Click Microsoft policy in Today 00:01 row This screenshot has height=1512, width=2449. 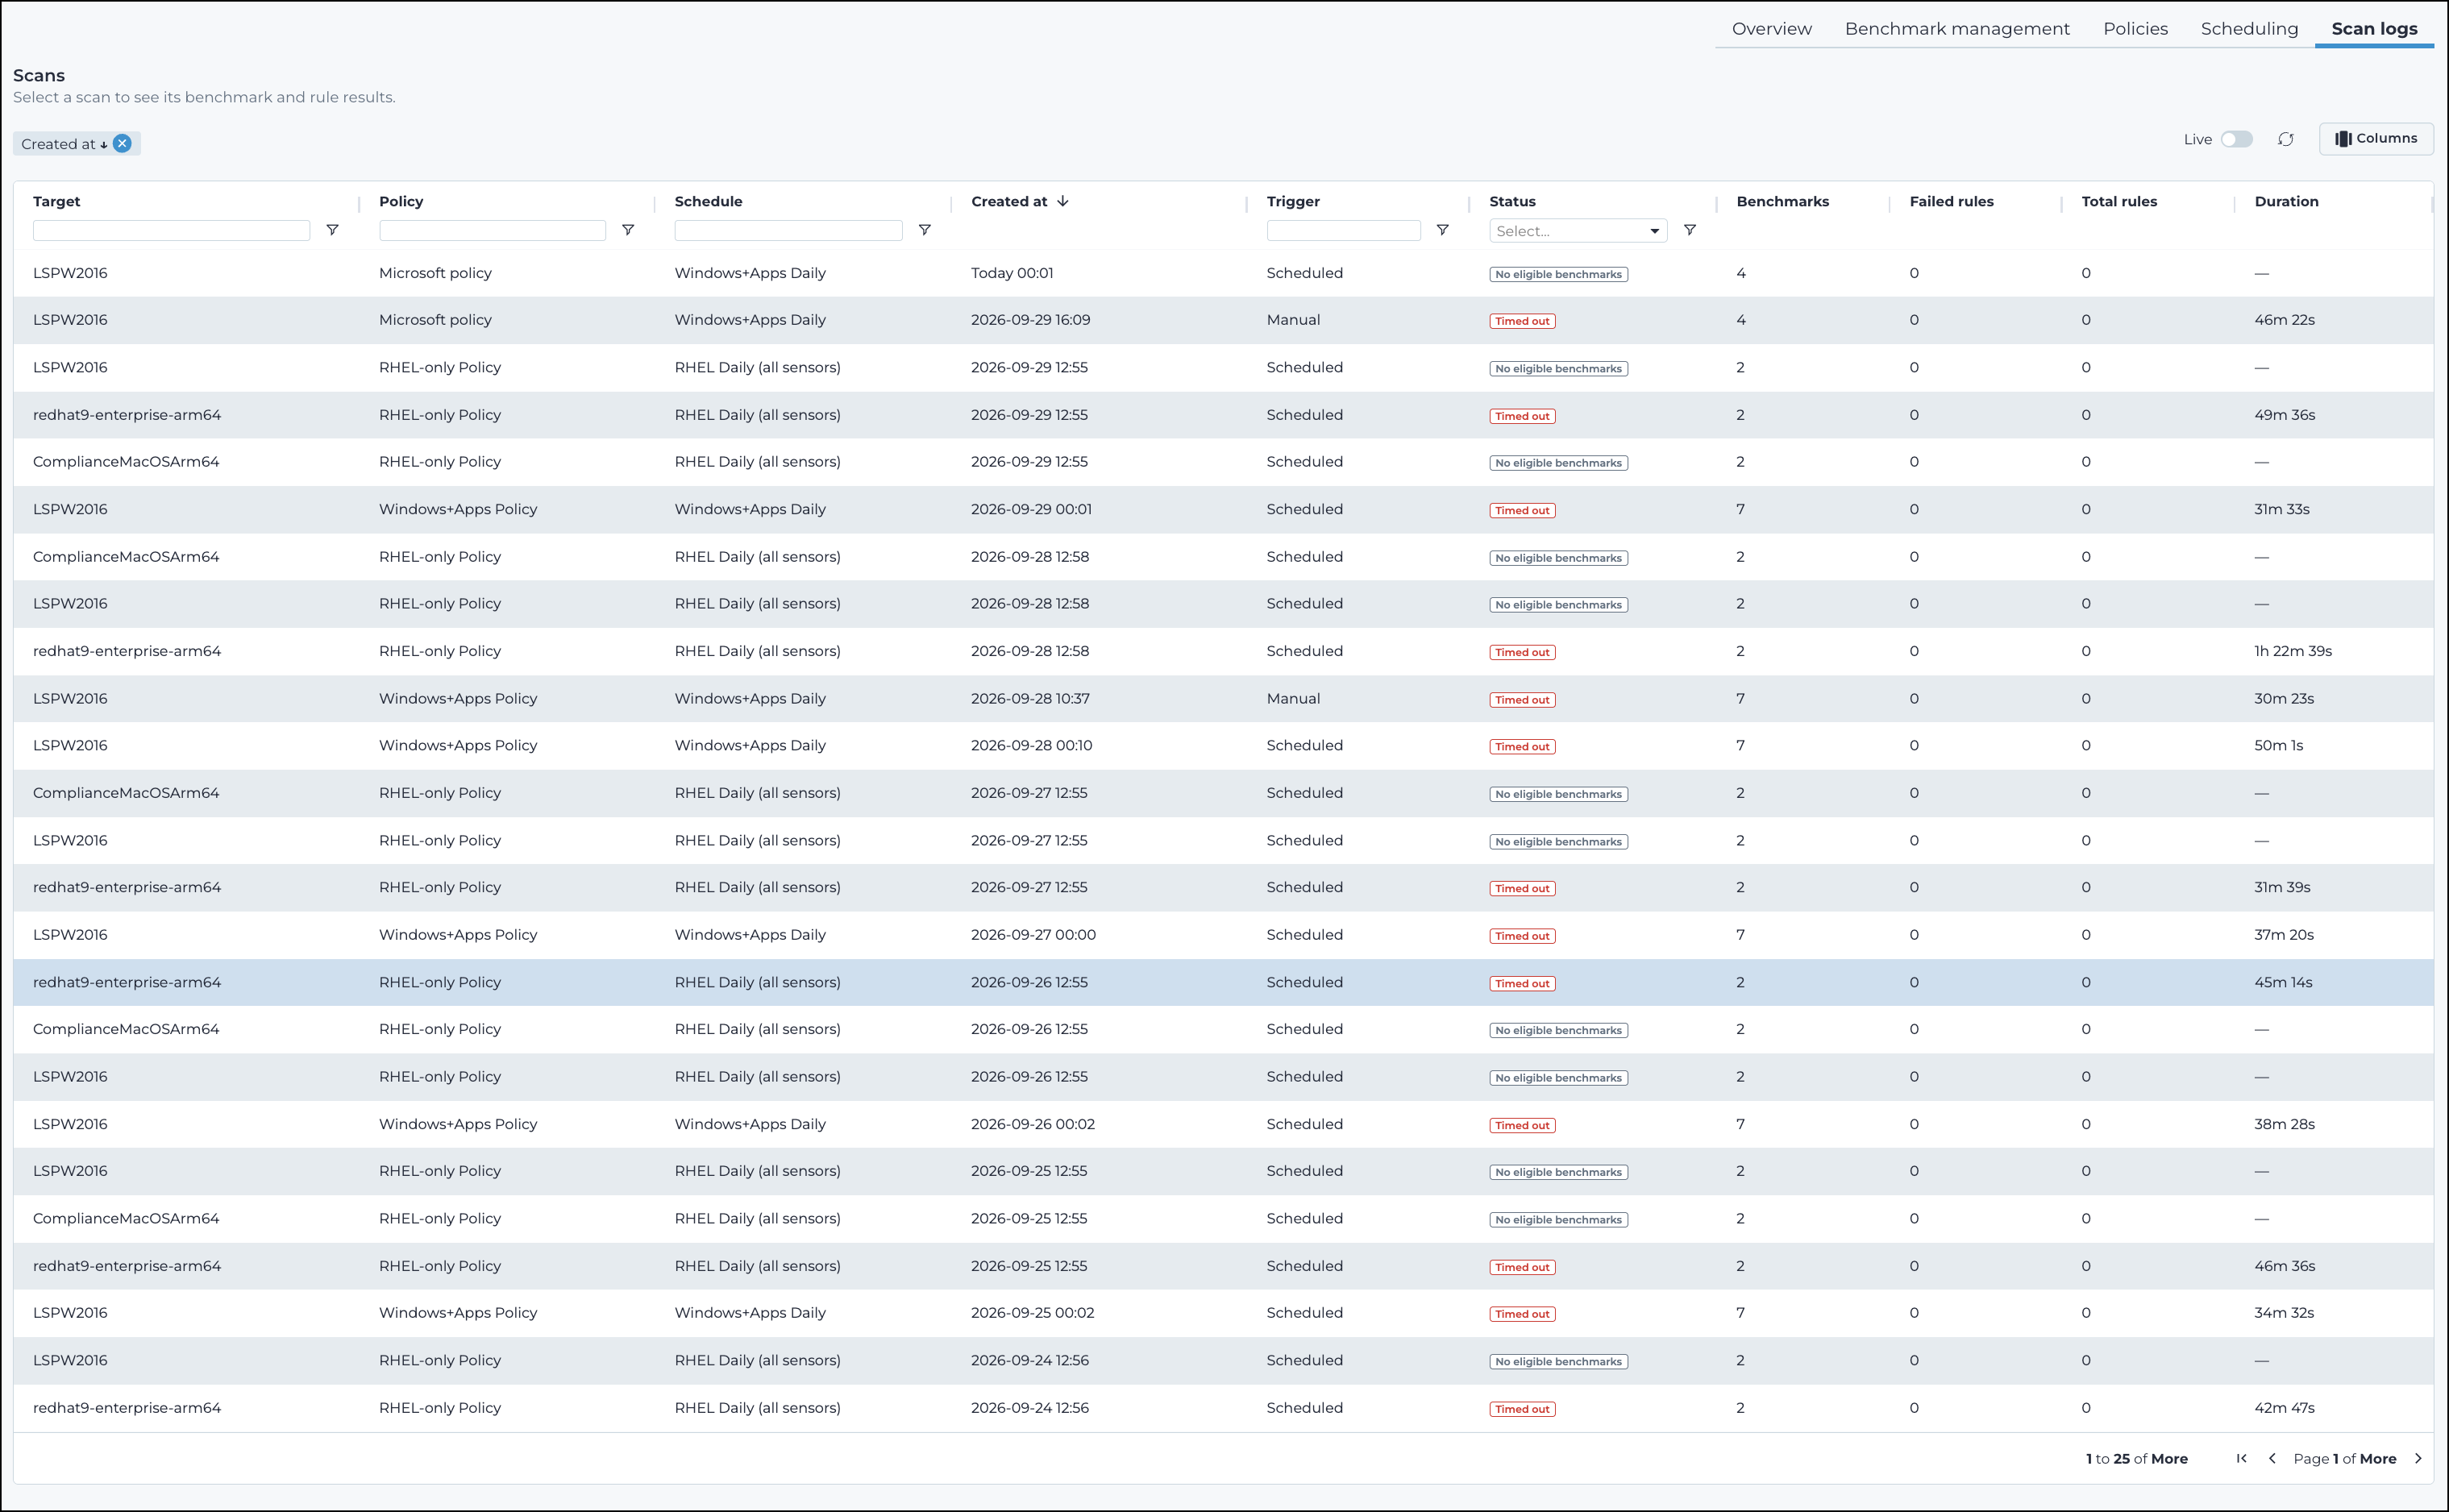435,273
